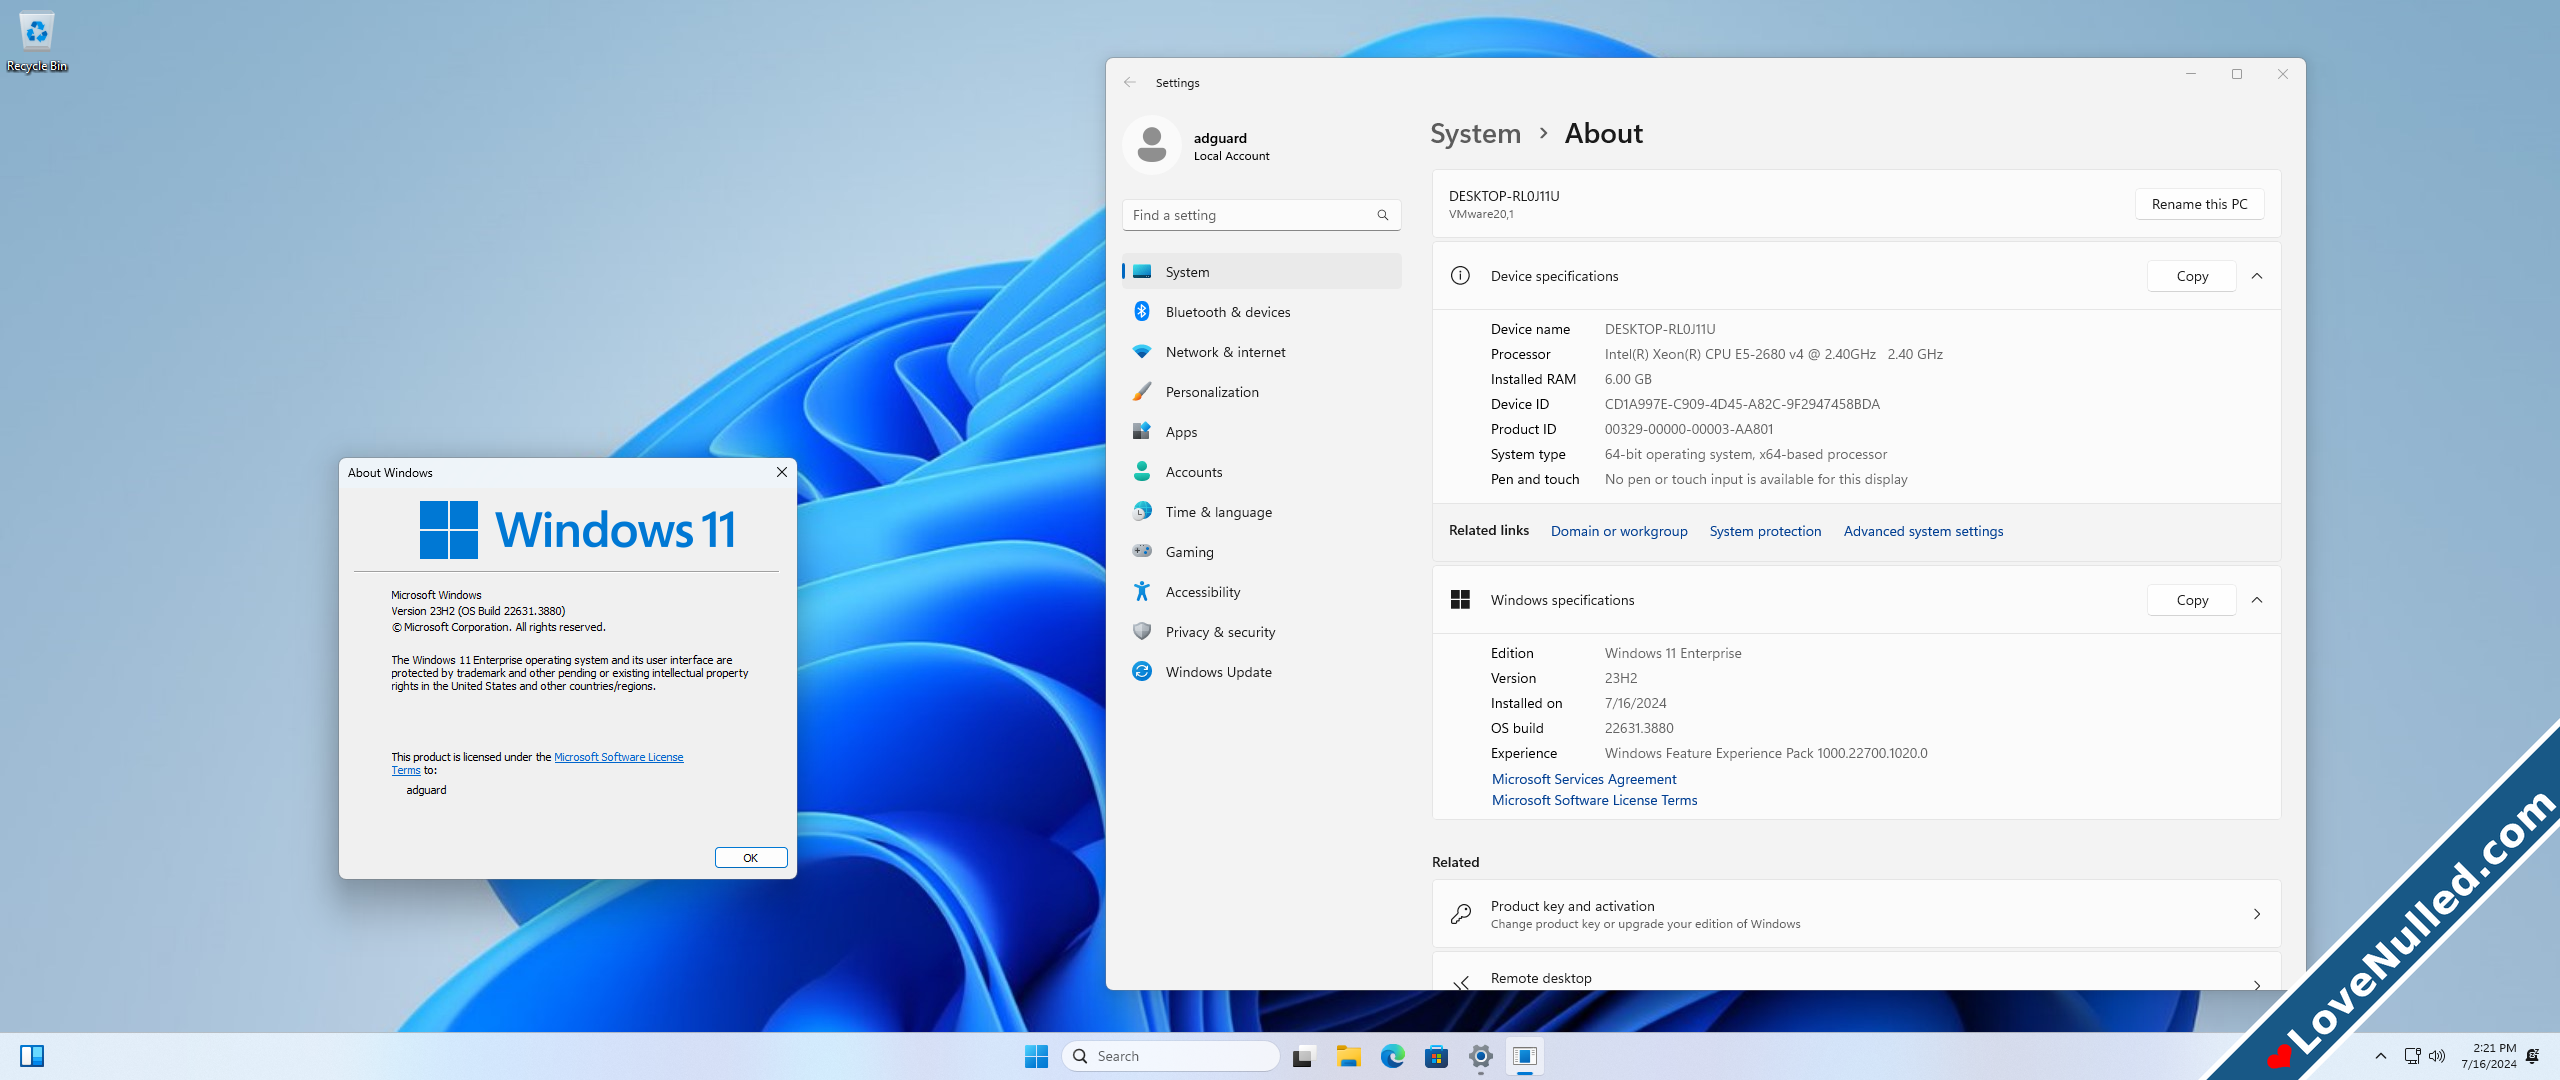2560x1080 pixels.
Task: Open Apps settings page
Action: point(1261,432)
